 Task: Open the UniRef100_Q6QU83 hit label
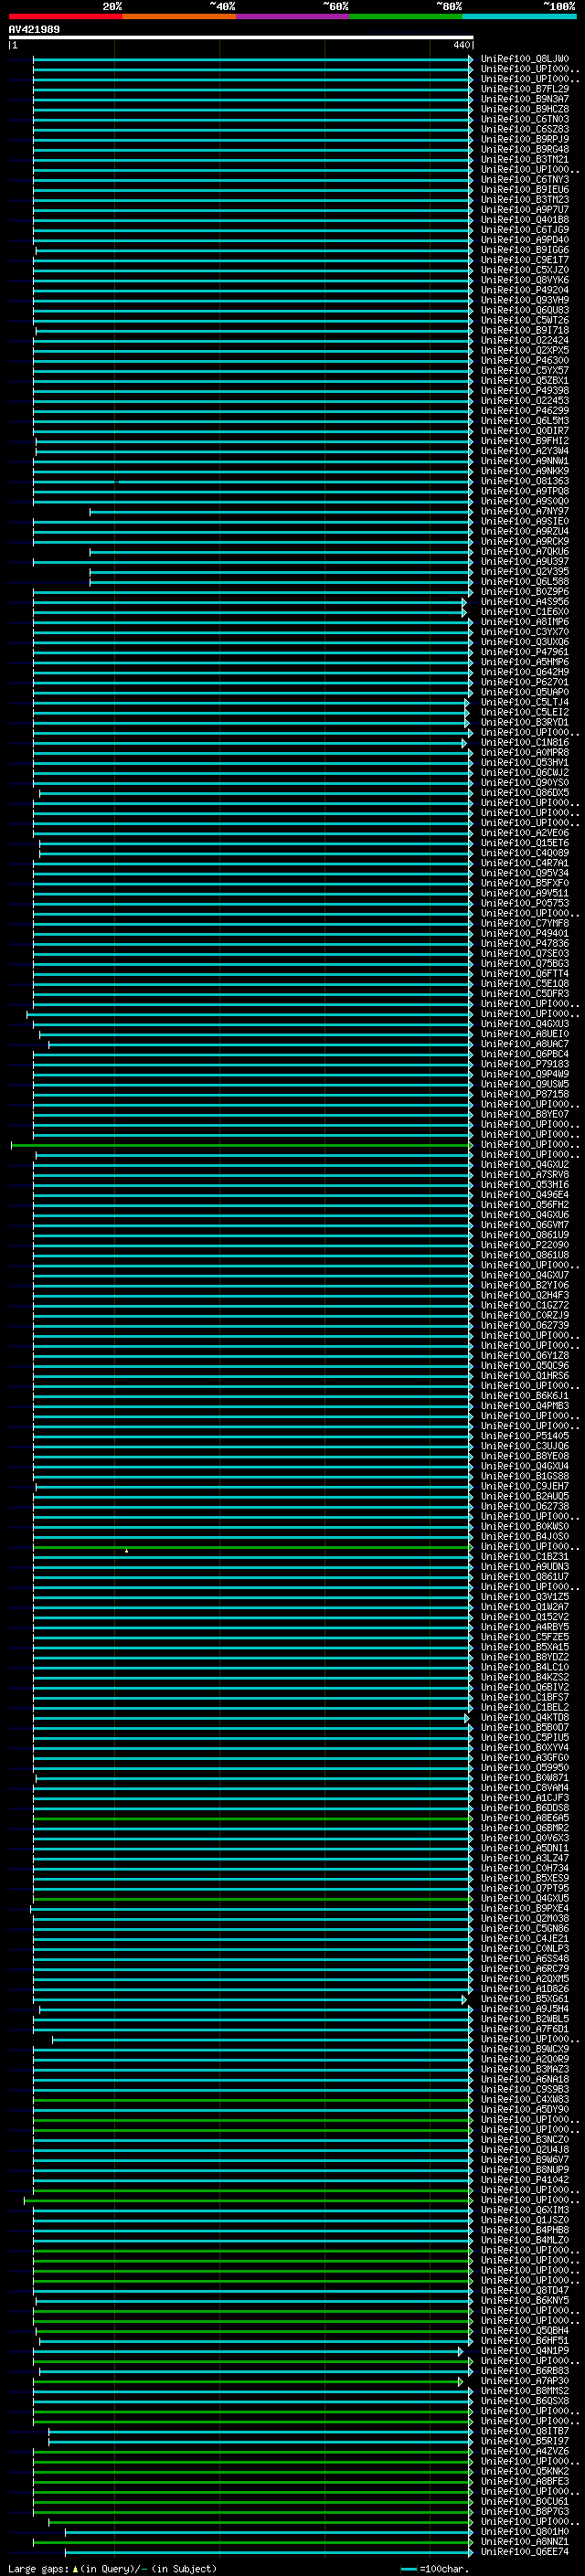pos(525,310)
